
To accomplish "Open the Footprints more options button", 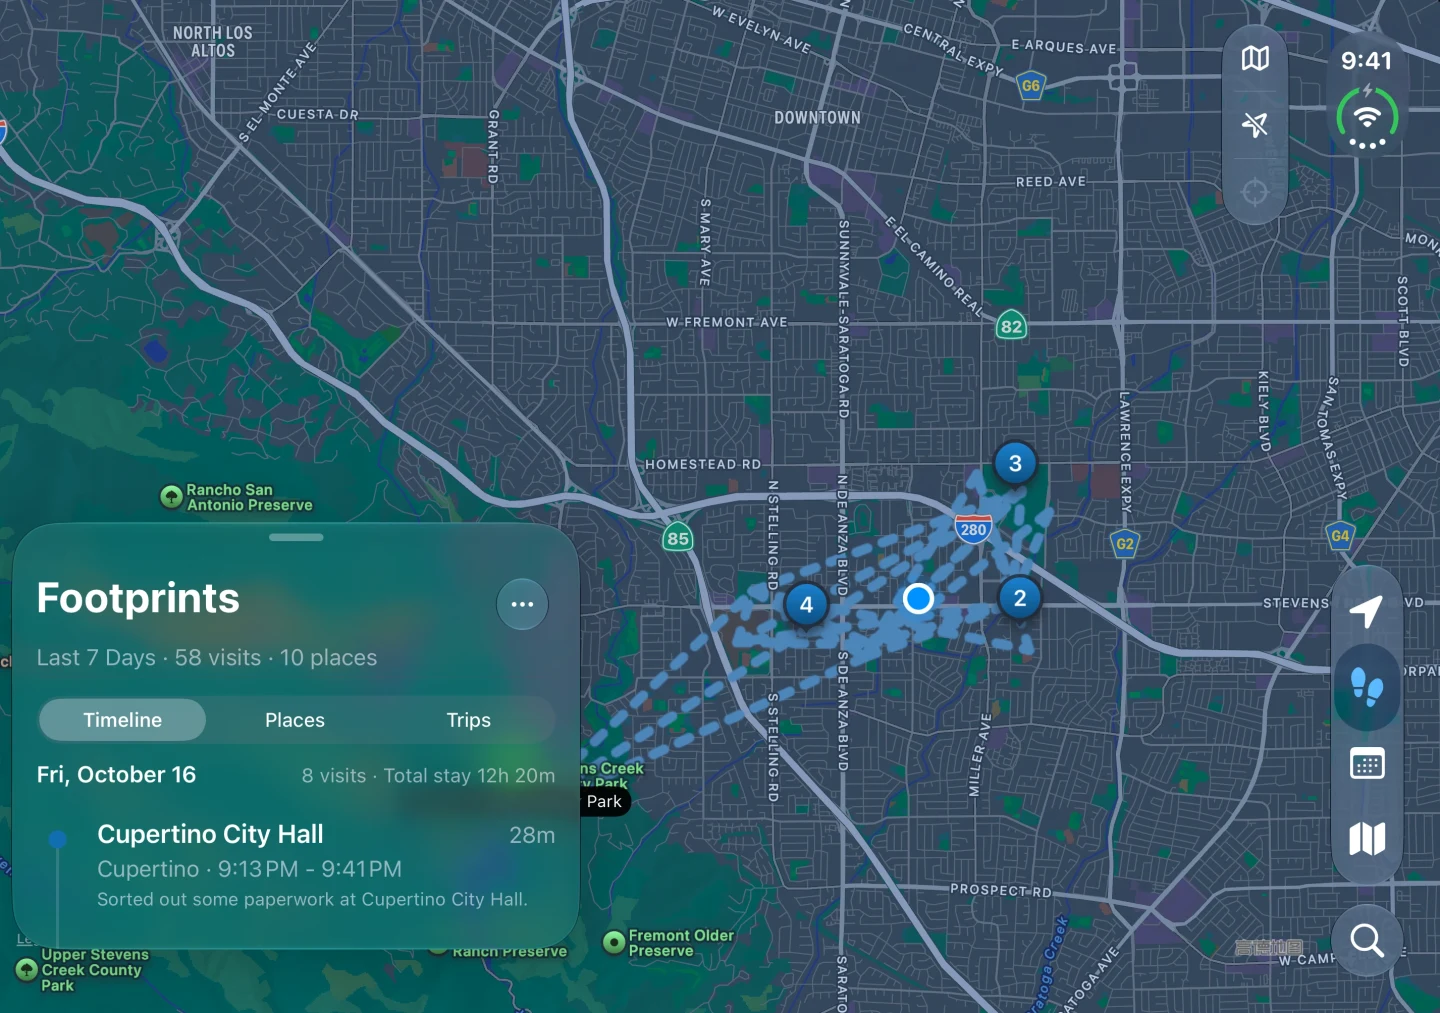I will [522, 604].
